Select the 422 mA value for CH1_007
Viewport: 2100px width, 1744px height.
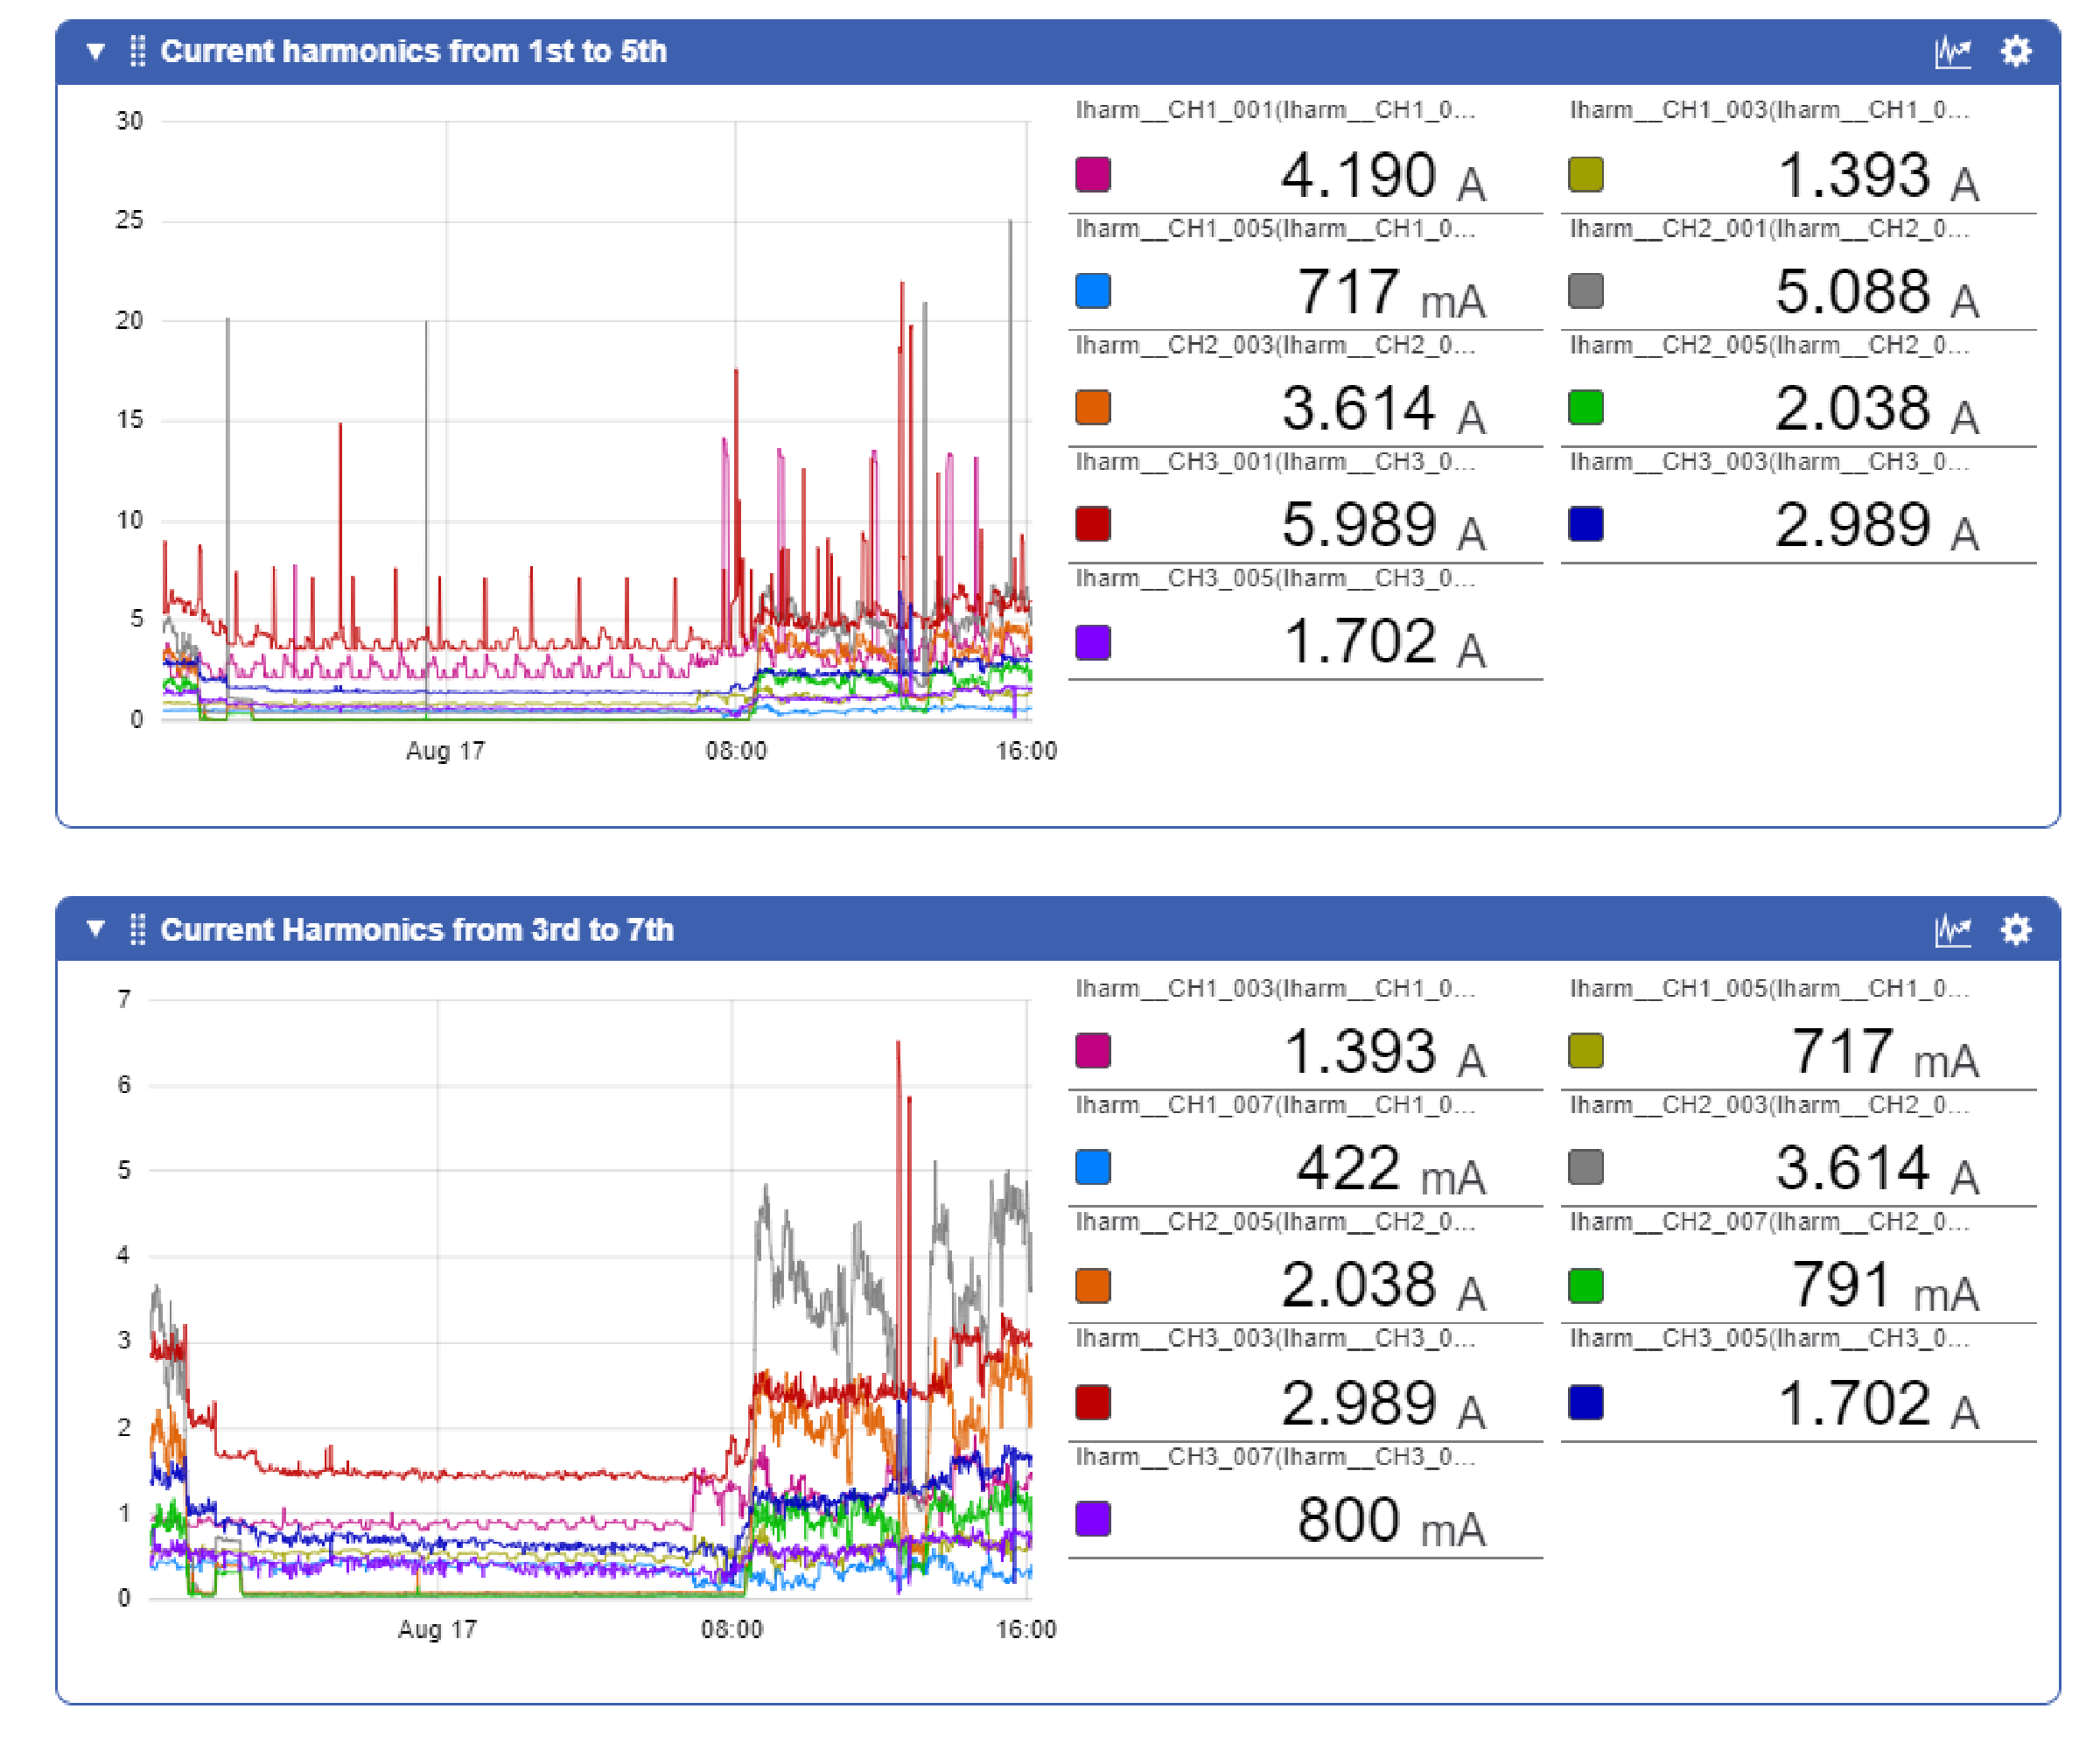click(1391, 1169)
